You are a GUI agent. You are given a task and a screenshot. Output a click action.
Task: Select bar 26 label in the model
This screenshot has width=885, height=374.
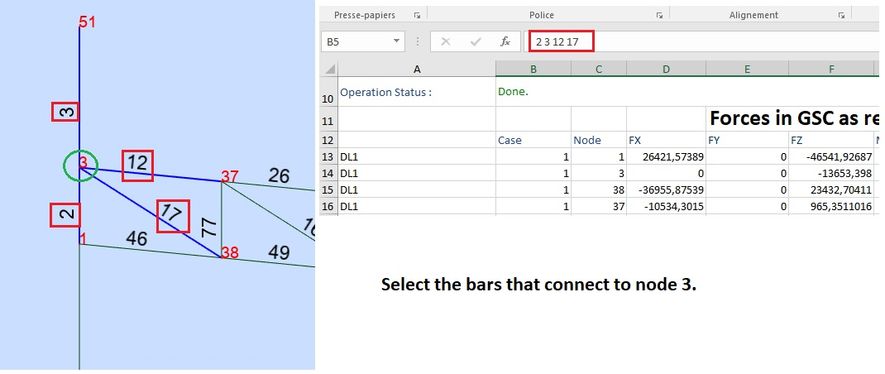(279, 176)
